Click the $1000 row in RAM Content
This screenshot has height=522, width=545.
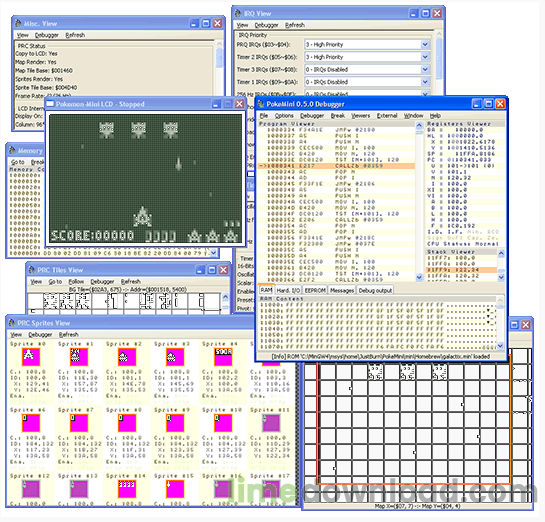[377, 305]
